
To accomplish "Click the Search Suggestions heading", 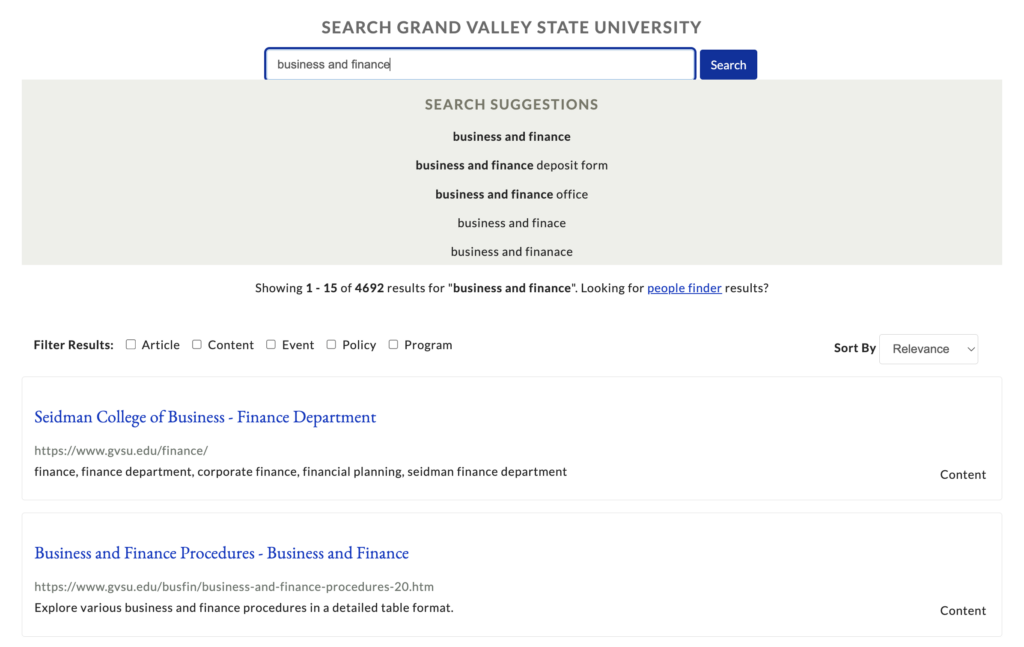I will coord(511,105).
